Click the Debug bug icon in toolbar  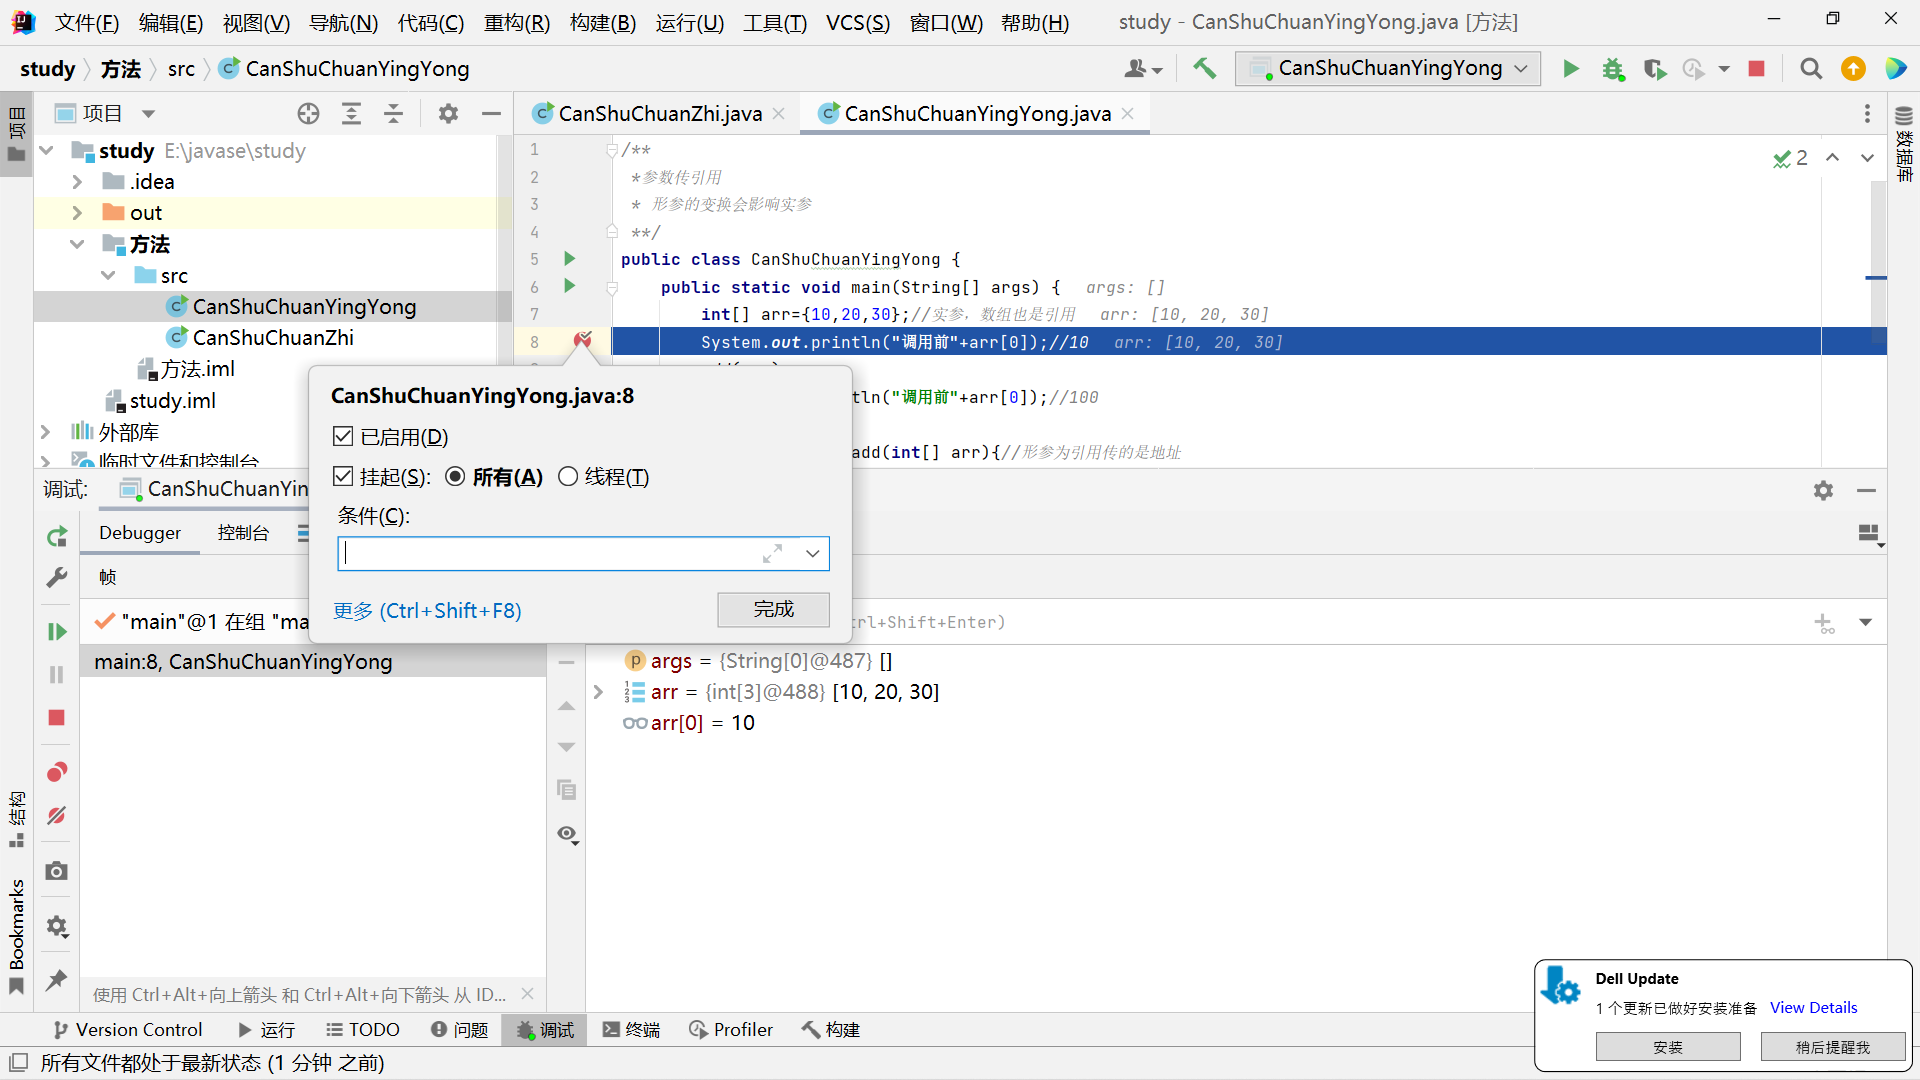(1612, 69)
